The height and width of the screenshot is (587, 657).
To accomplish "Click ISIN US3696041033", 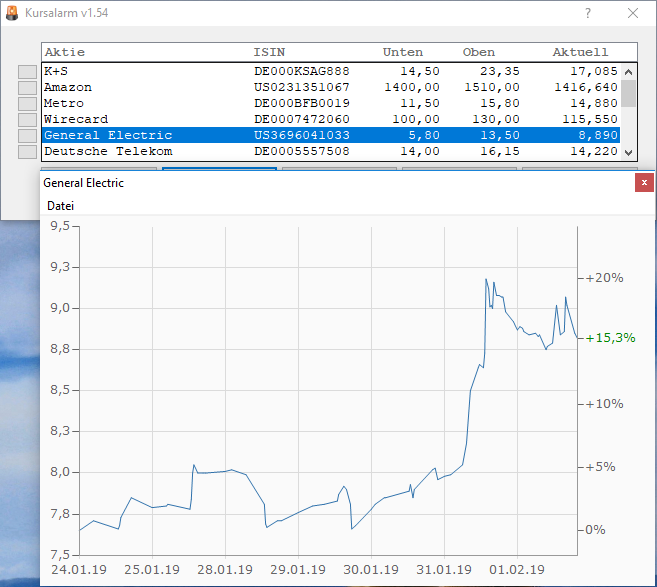I will pos(302,135).
